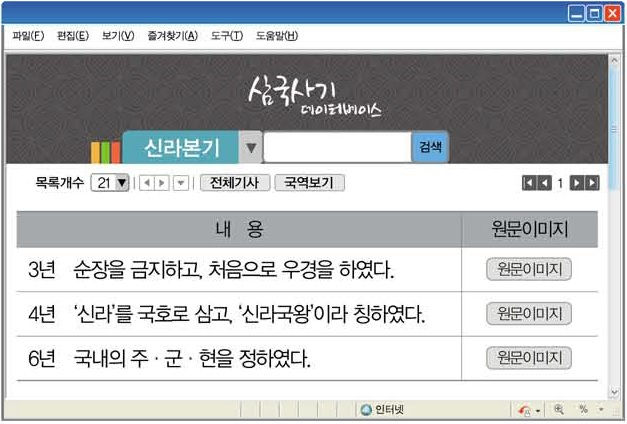This screenshot has width=627, height=424.
Task: Open the 파일(F) menu
Action: pos(28,37)
